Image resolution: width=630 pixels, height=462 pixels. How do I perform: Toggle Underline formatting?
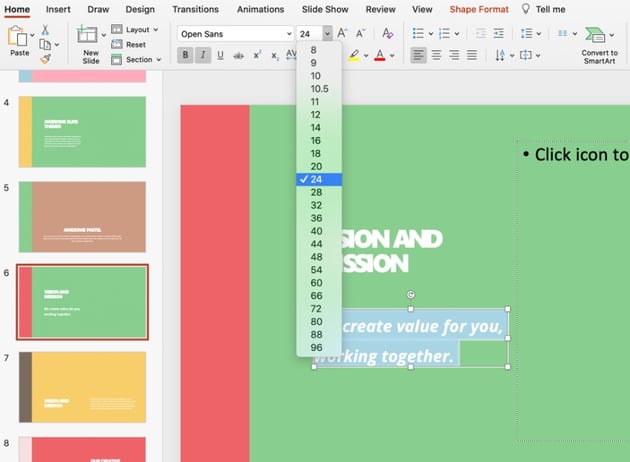[x=221, y=55]
